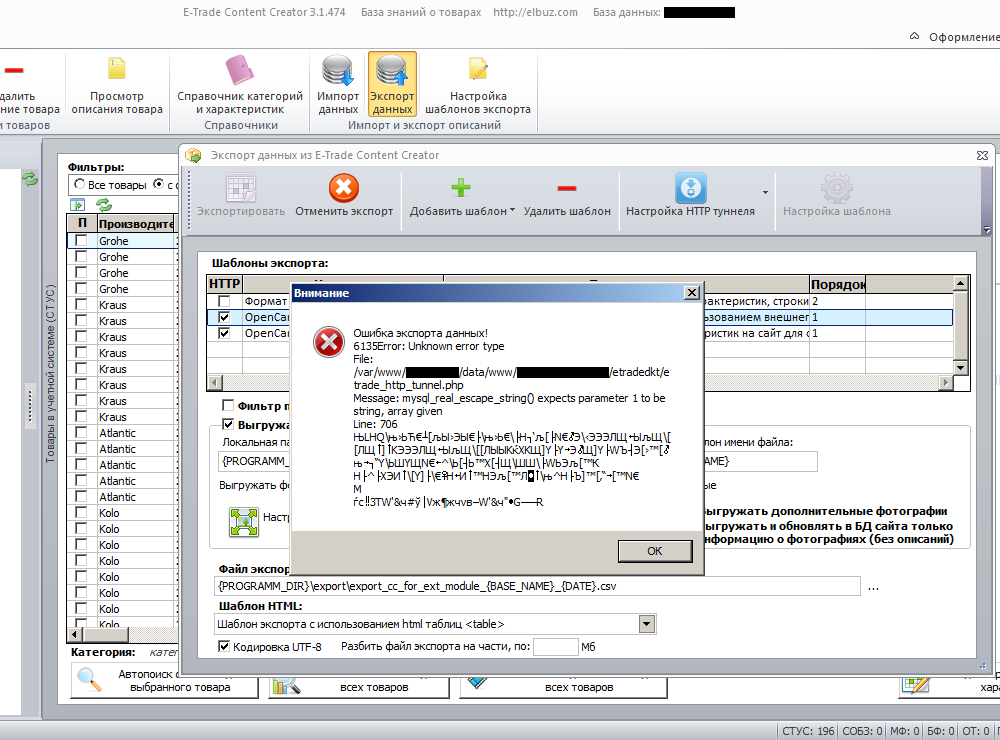This screenshot has height=740, width=1000.
Task: Open HTTP tunnel settings icon
Action: (691, 188)
